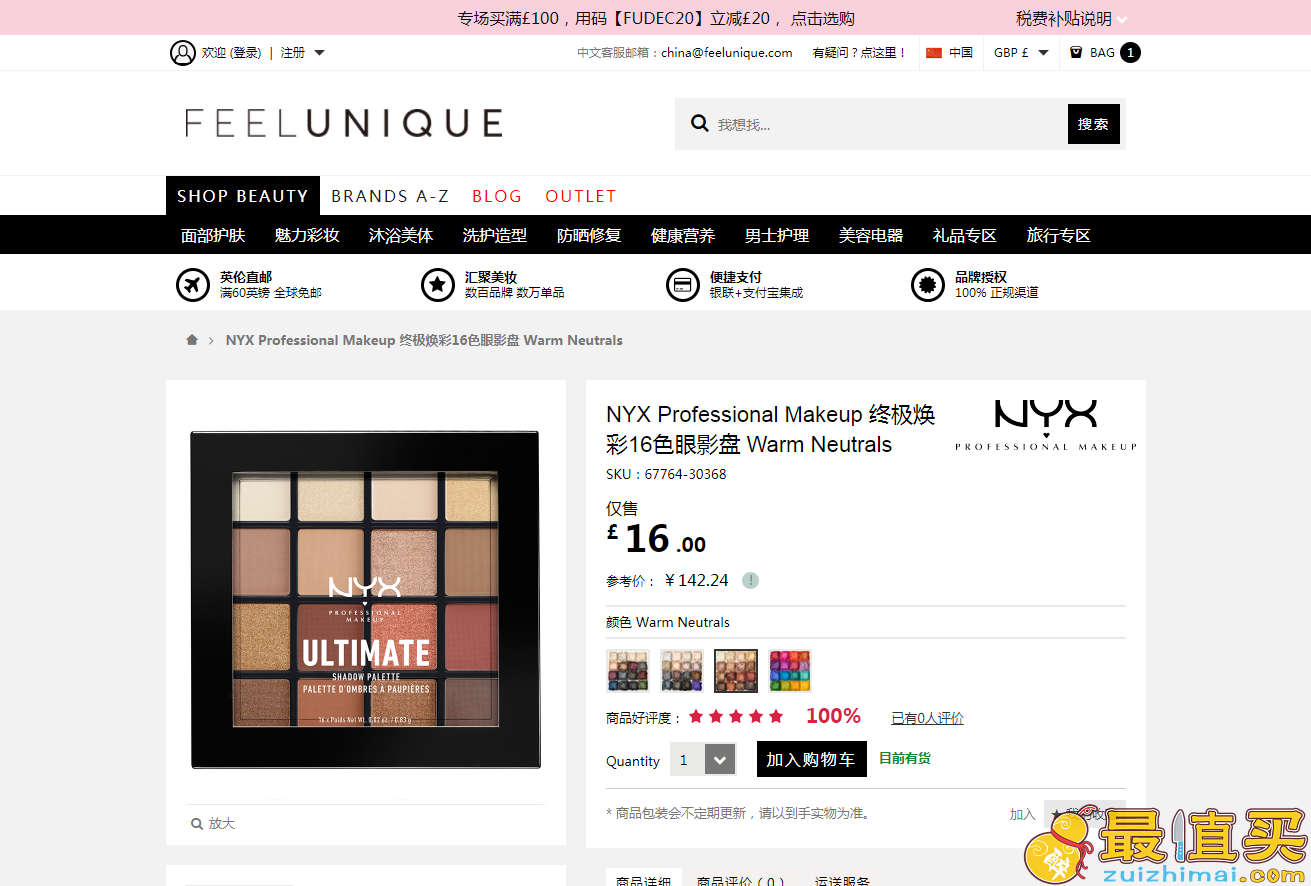Open the 洗护造型 menu
The width and height of the screenshot is (1311, 886).
[x=495, y=235]
